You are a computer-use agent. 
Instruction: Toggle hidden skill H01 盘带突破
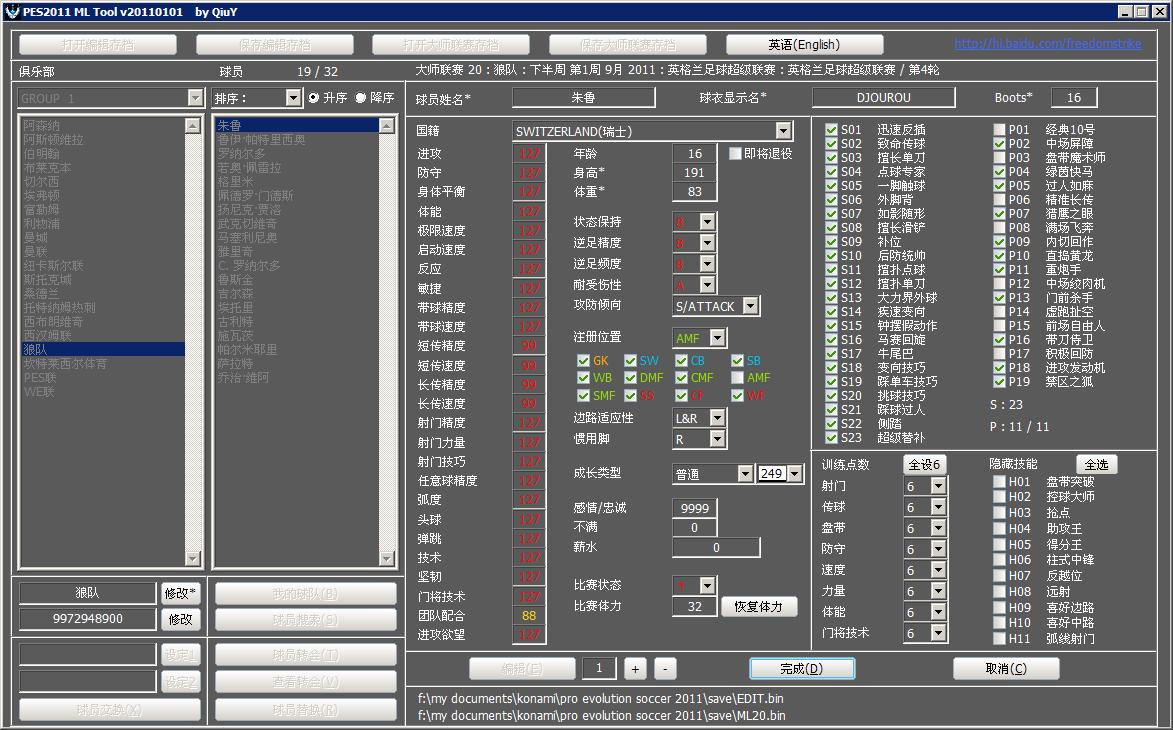click(1000, 482)
